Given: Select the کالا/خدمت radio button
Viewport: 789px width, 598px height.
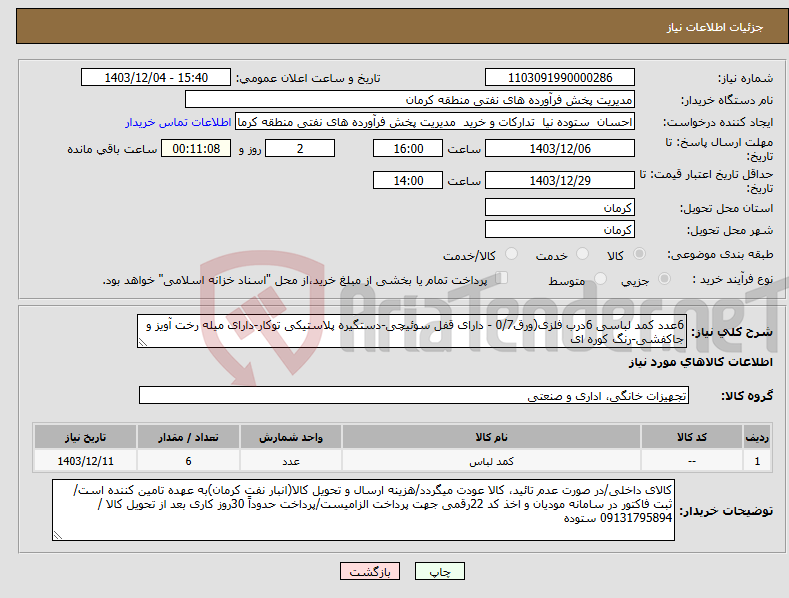Looking at the screenshot, I should (511, 254).
